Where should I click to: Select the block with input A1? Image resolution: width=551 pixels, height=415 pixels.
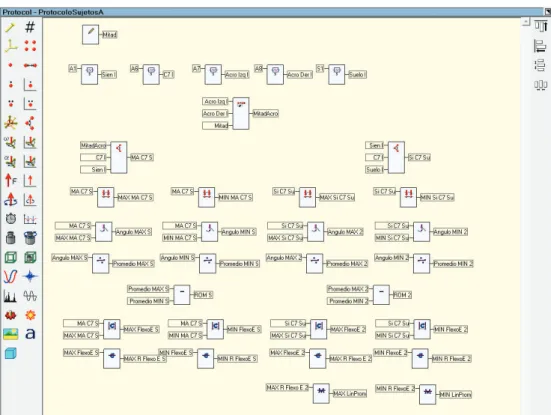(x=90, y=74)
